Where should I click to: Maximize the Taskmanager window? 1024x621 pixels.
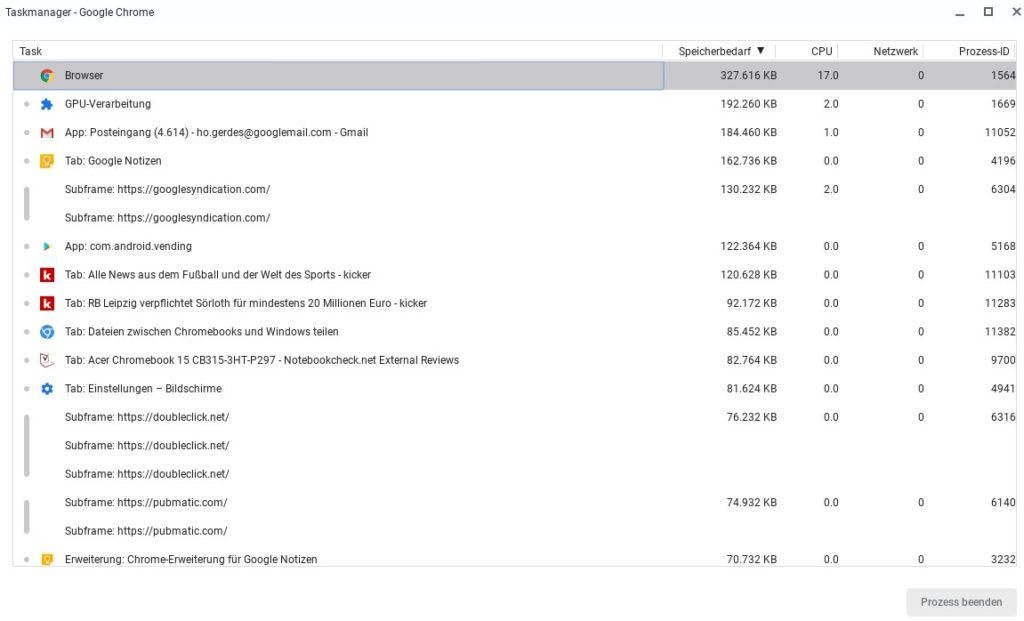coord(988,12)
